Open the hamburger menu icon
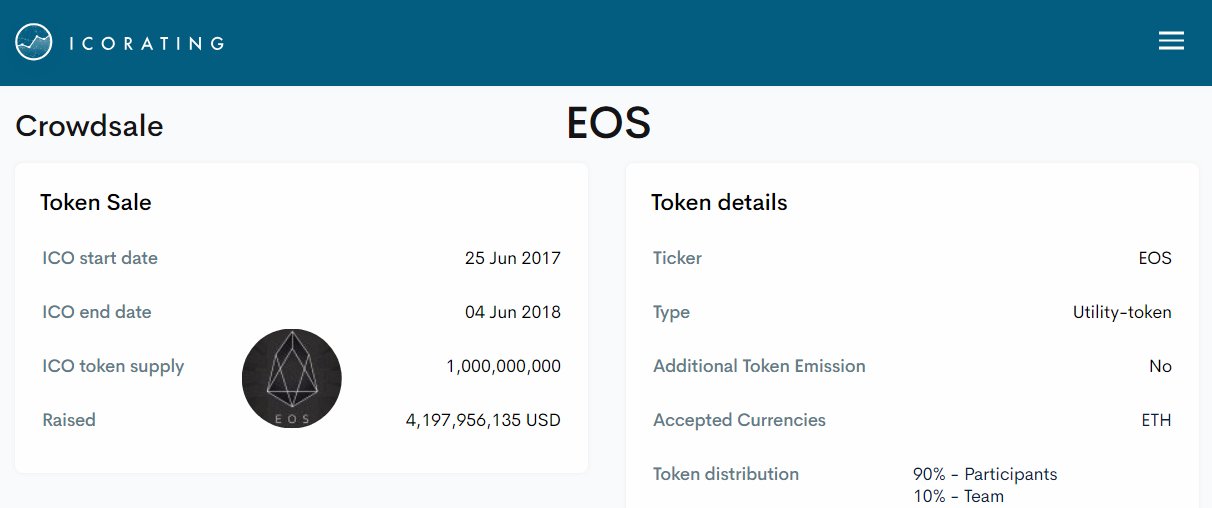This screenshot has height=508, width=1212. (1171, 40)
